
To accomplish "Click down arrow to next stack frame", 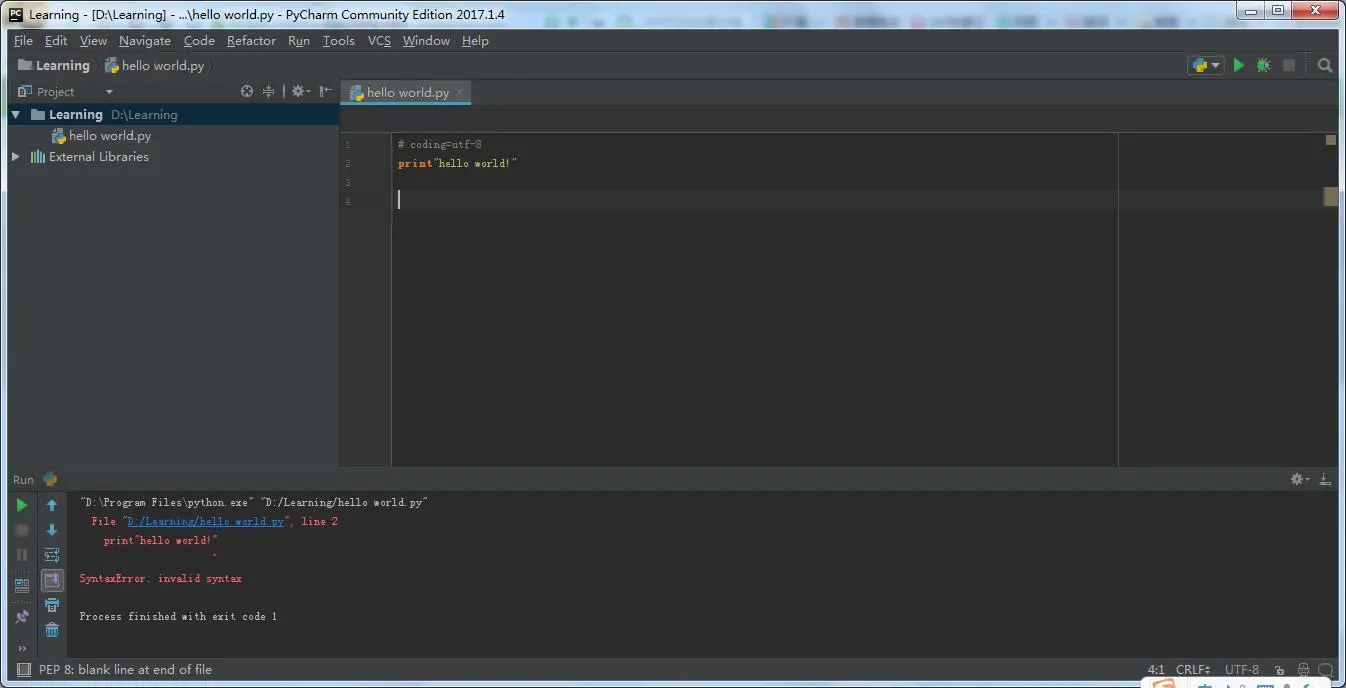I will coord(52,530).
